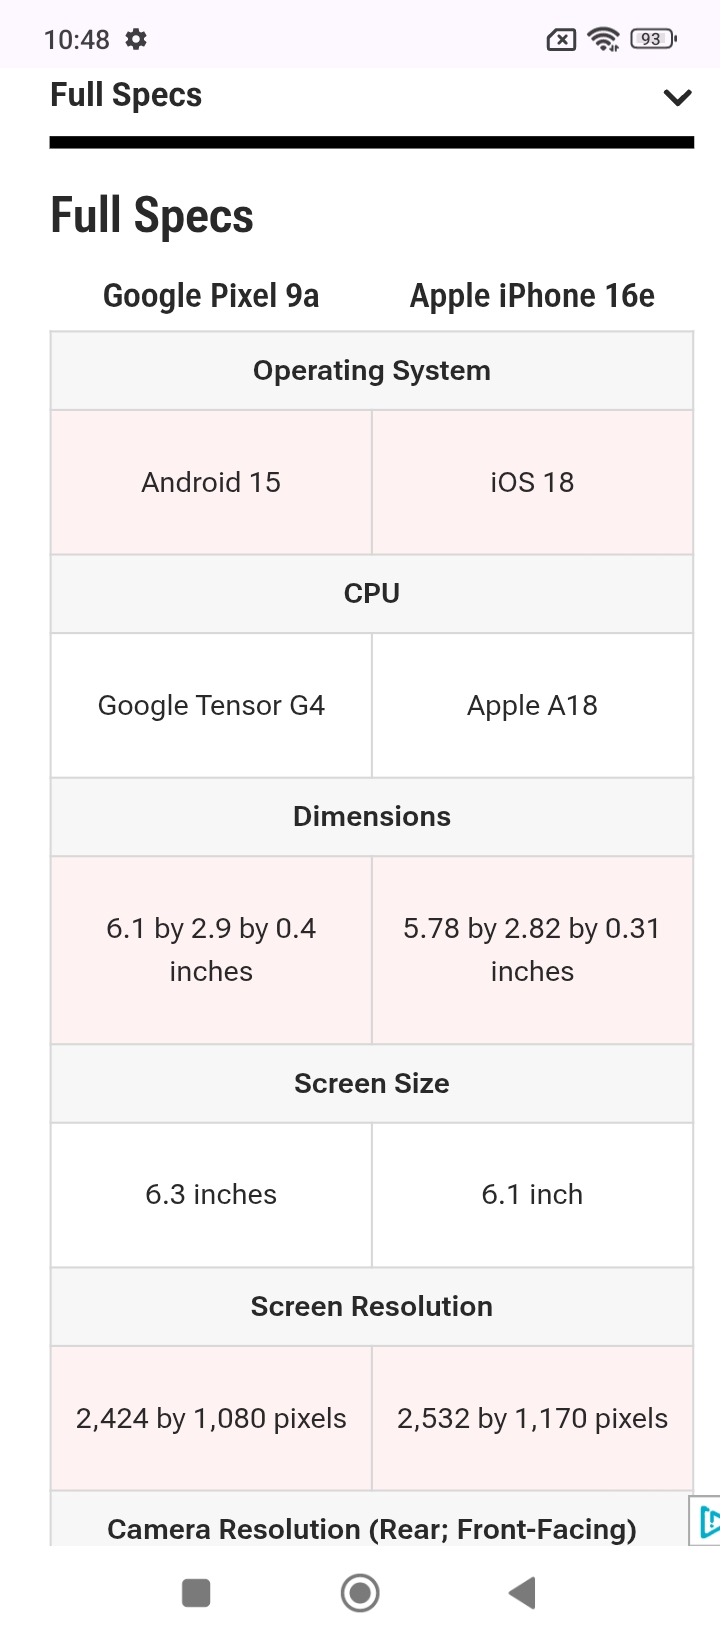Tap the settings gear in status bar

coord(136,39)
